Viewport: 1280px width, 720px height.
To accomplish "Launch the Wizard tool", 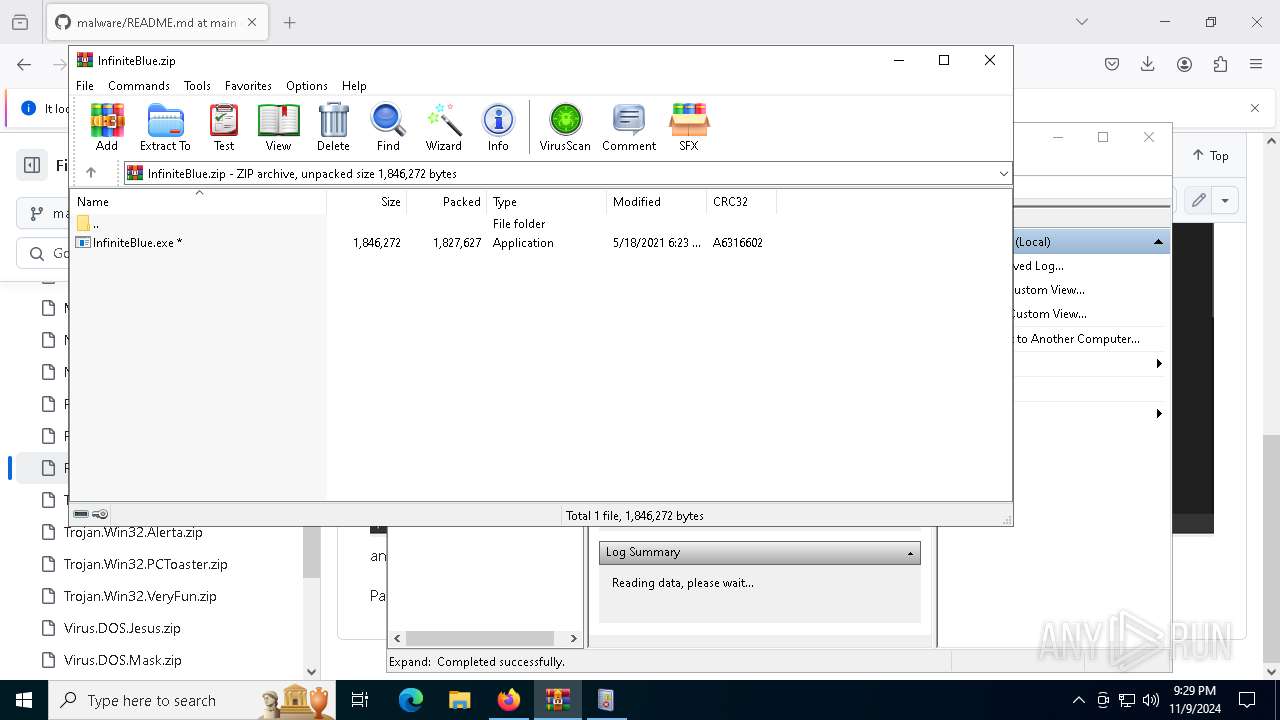I will click(x=444, y=127).
